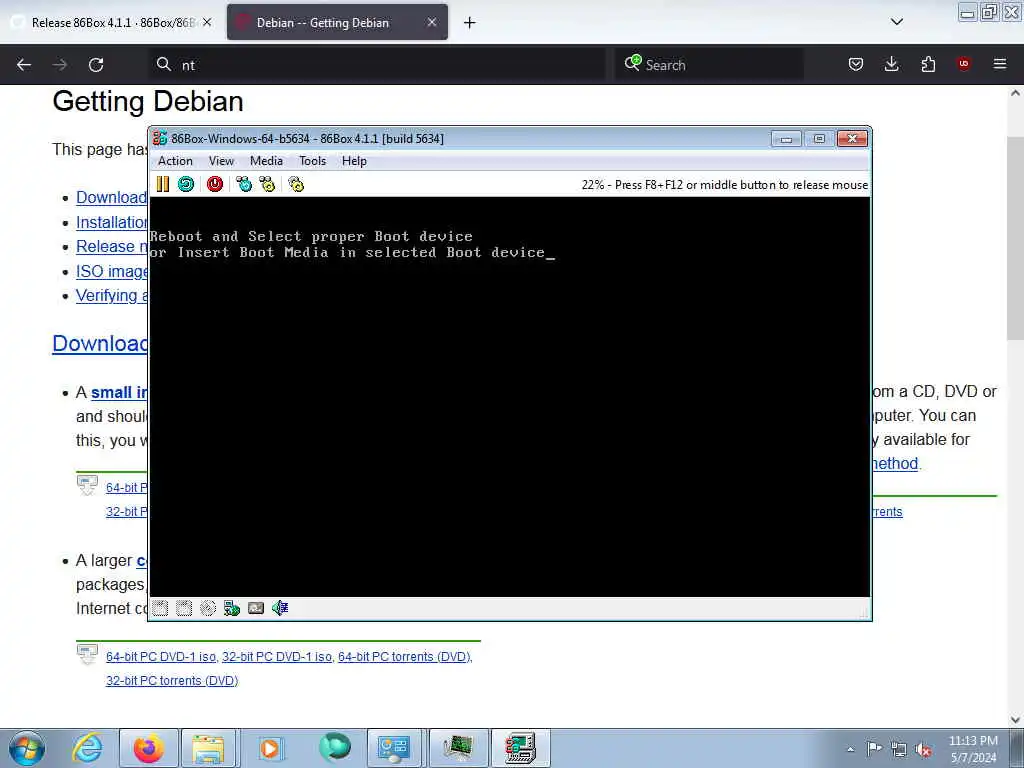Screen dimensions: 1024x768
Task: Open the Tools menu in 86Box
Action: pos(312,161)
